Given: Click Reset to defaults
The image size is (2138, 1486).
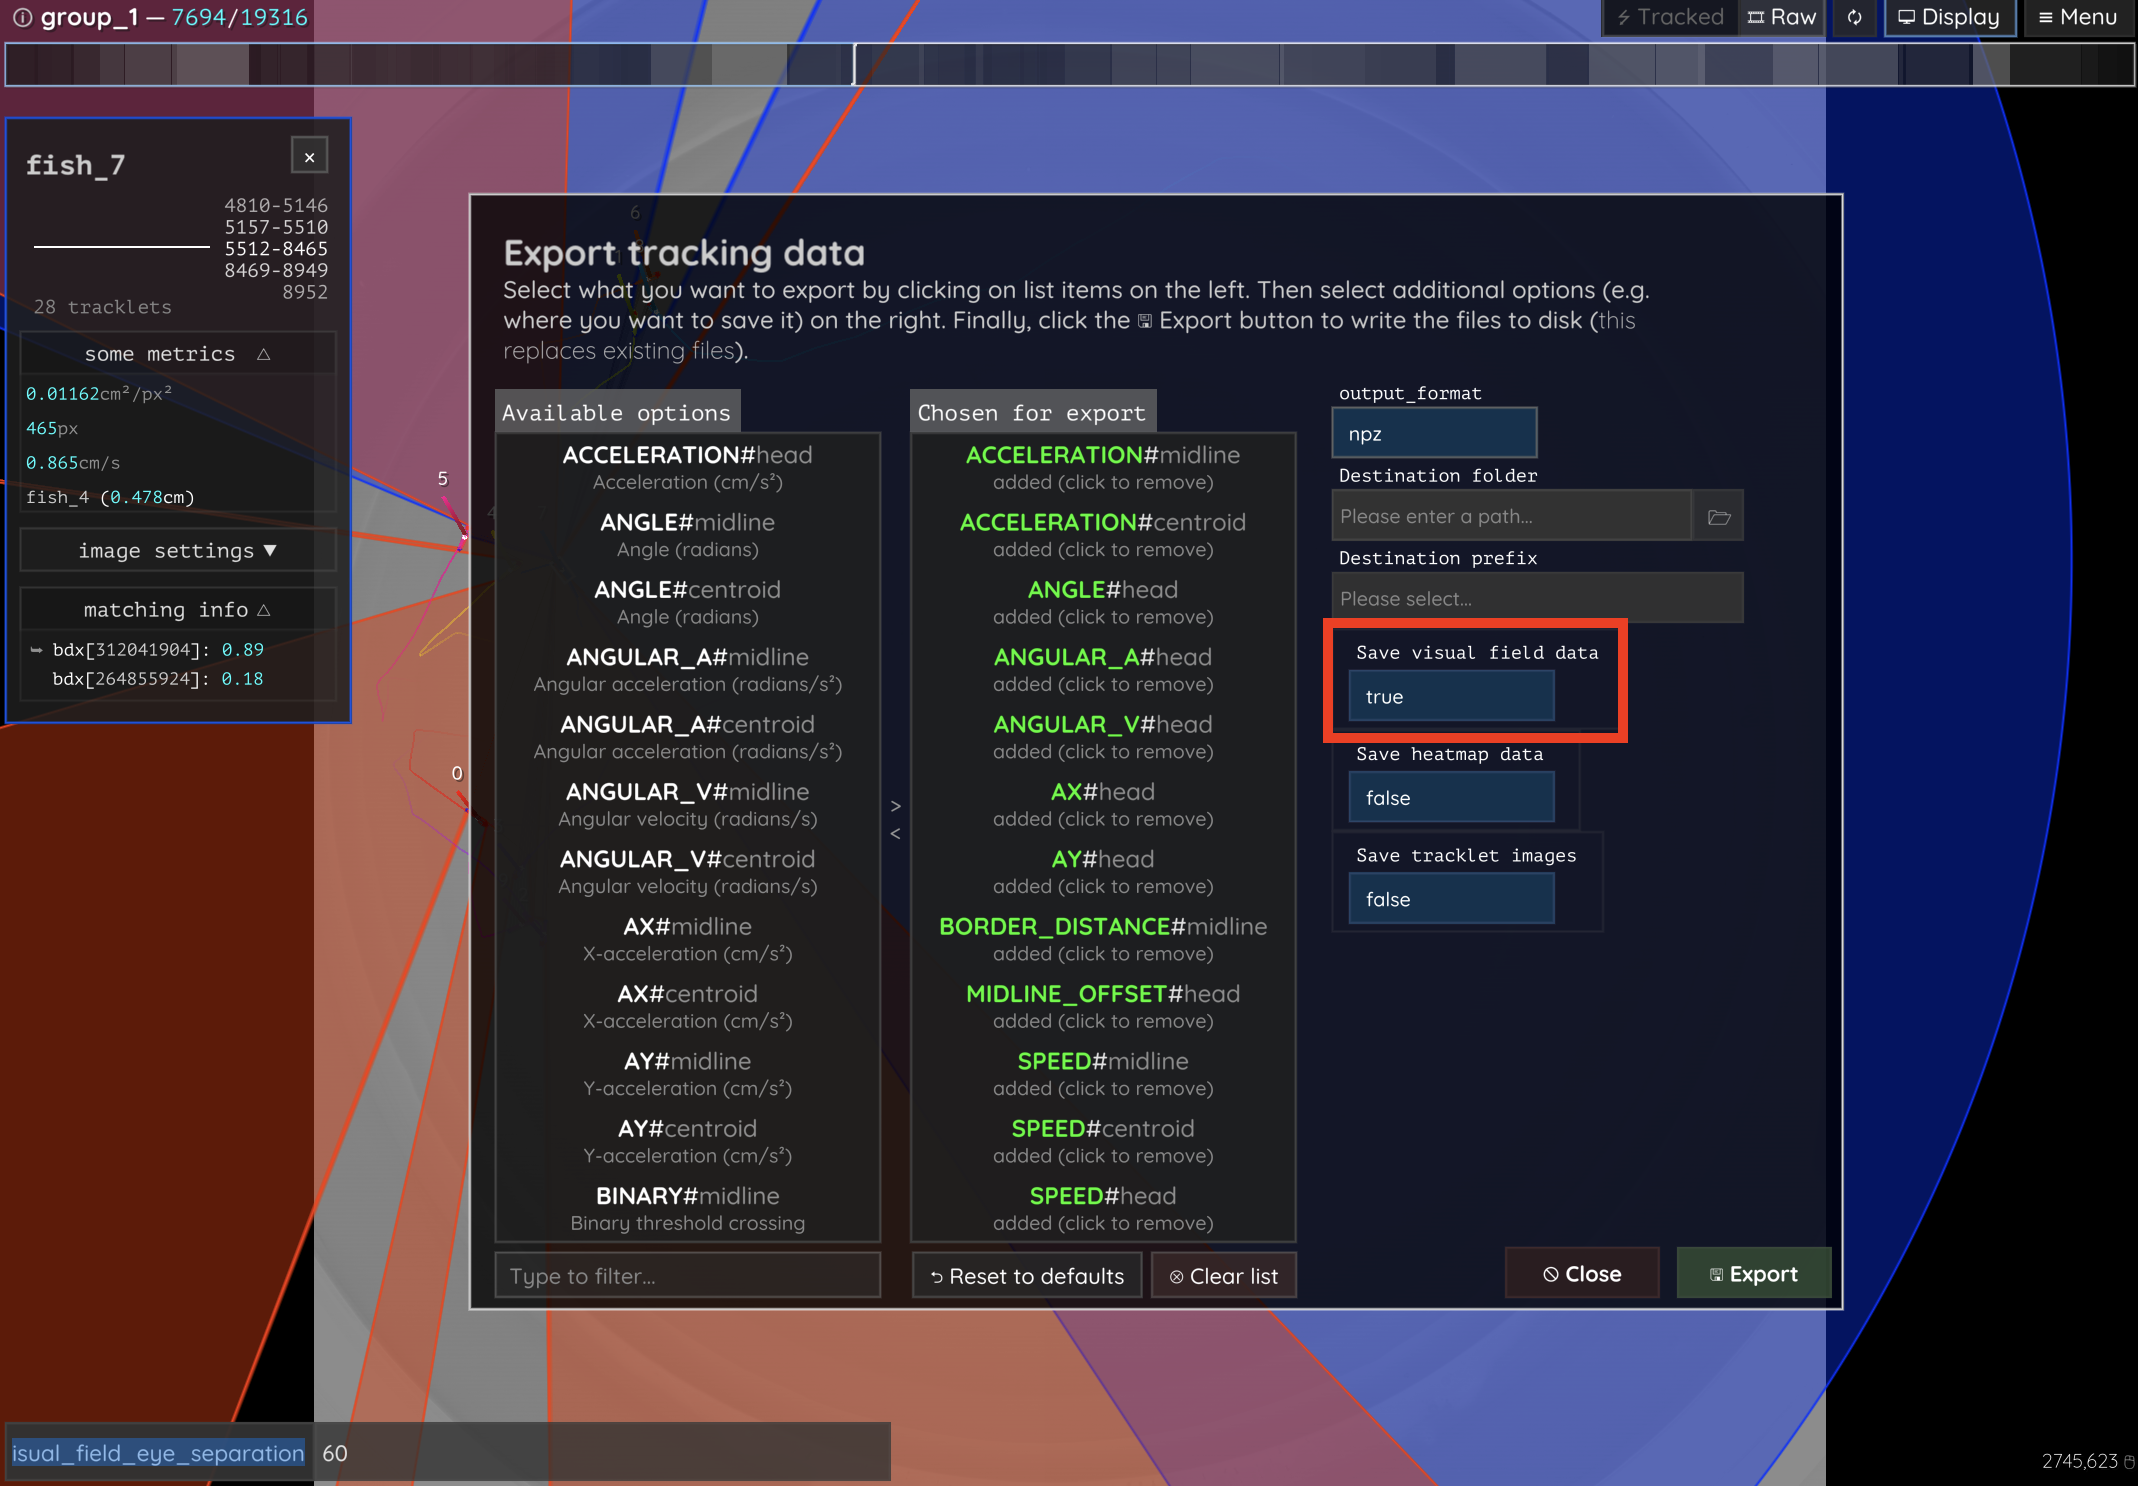Looking at the screenshot, I should 1026,1276.
